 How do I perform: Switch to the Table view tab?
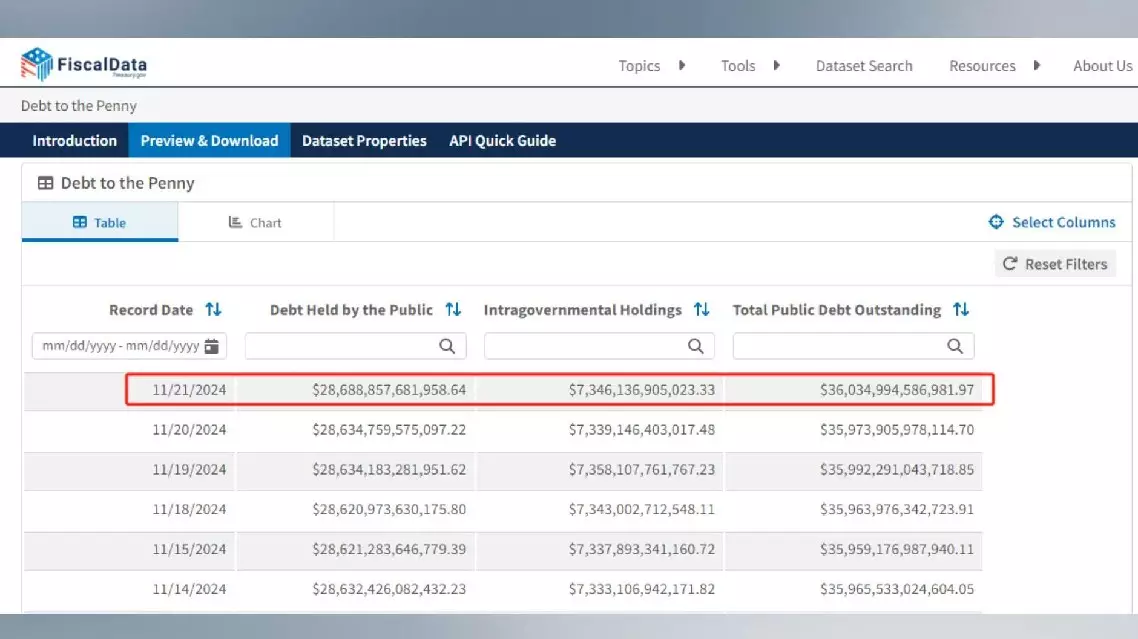coord(100,223)
